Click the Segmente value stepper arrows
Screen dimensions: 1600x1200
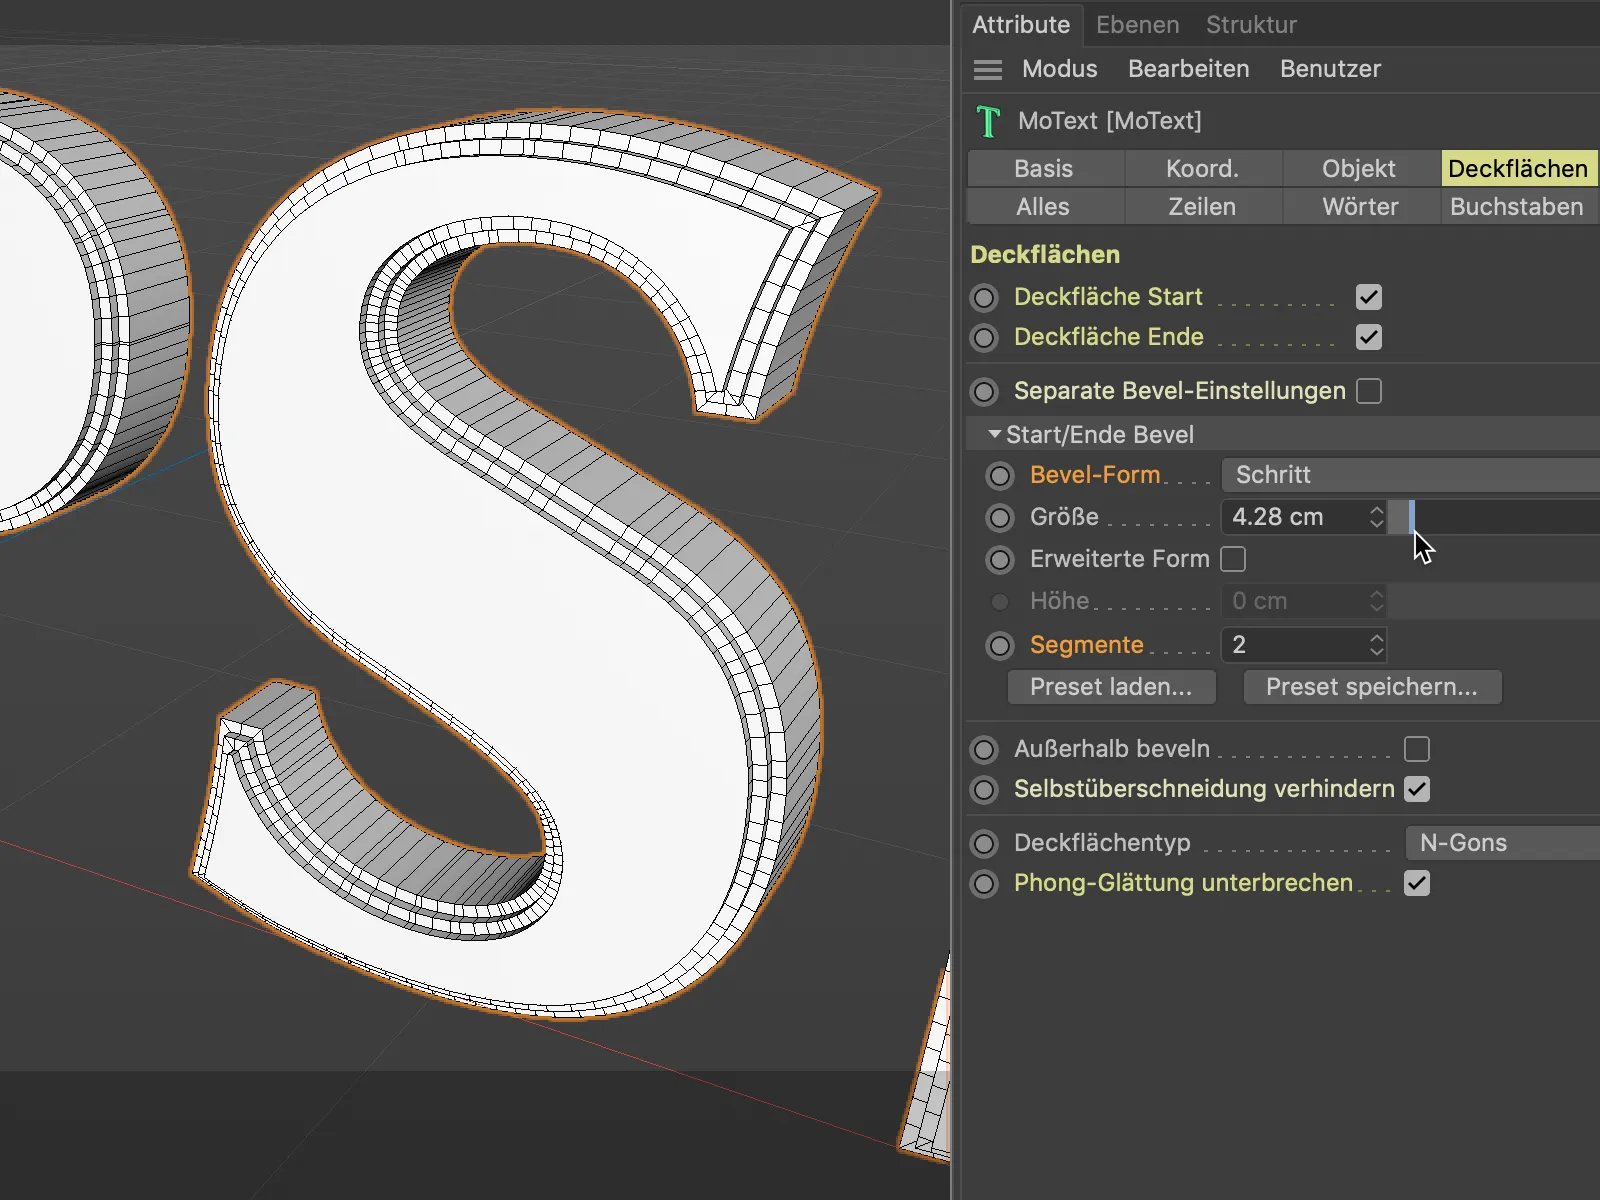click(x=1377, y=645)
